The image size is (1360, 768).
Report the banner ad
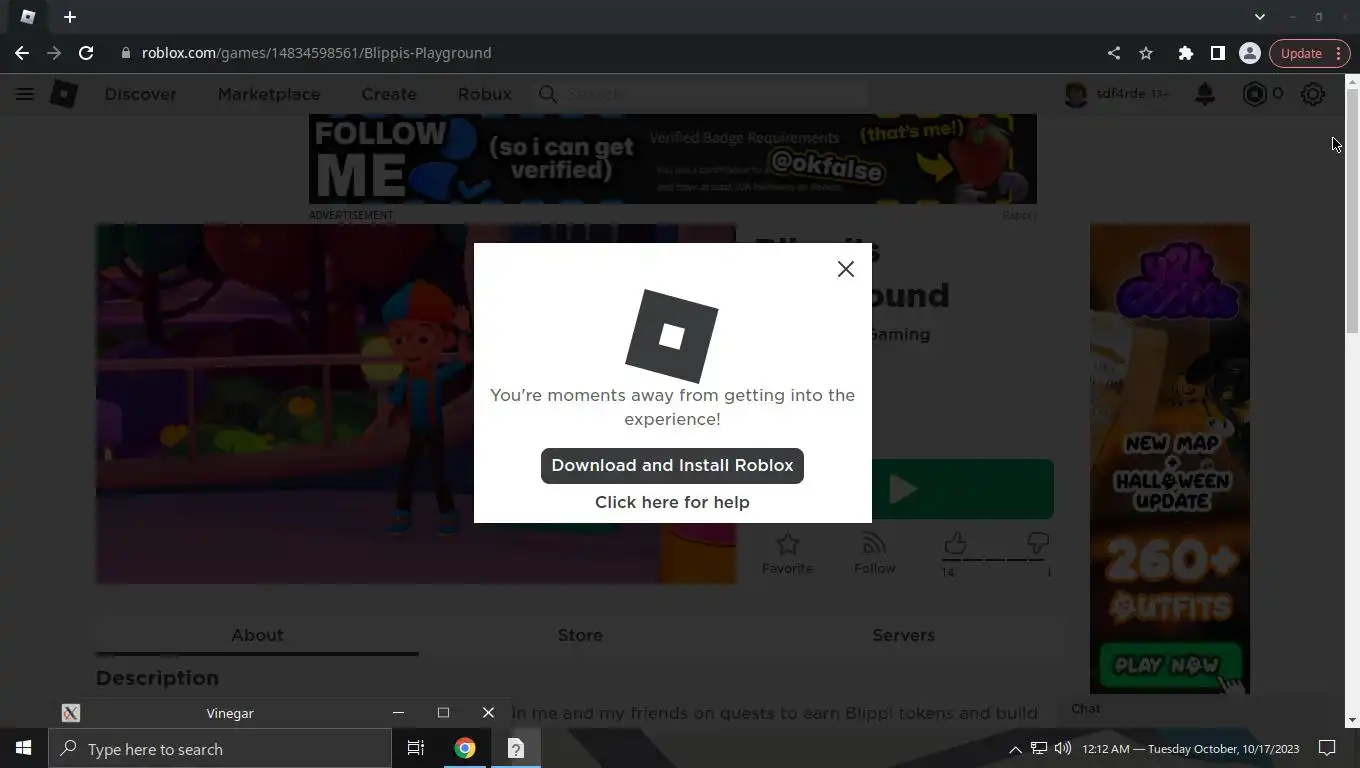click(x=1019, y=215)
